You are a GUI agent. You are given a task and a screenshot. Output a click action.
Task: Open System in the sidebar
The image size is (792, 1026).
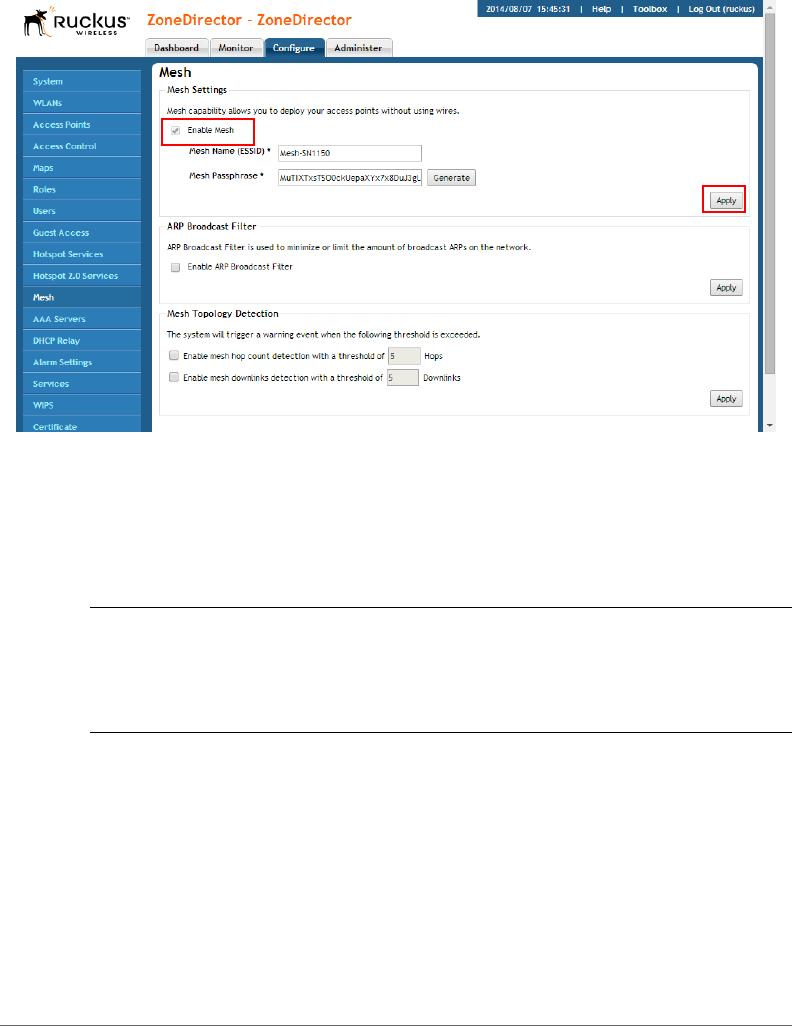(x=82, y=81)
